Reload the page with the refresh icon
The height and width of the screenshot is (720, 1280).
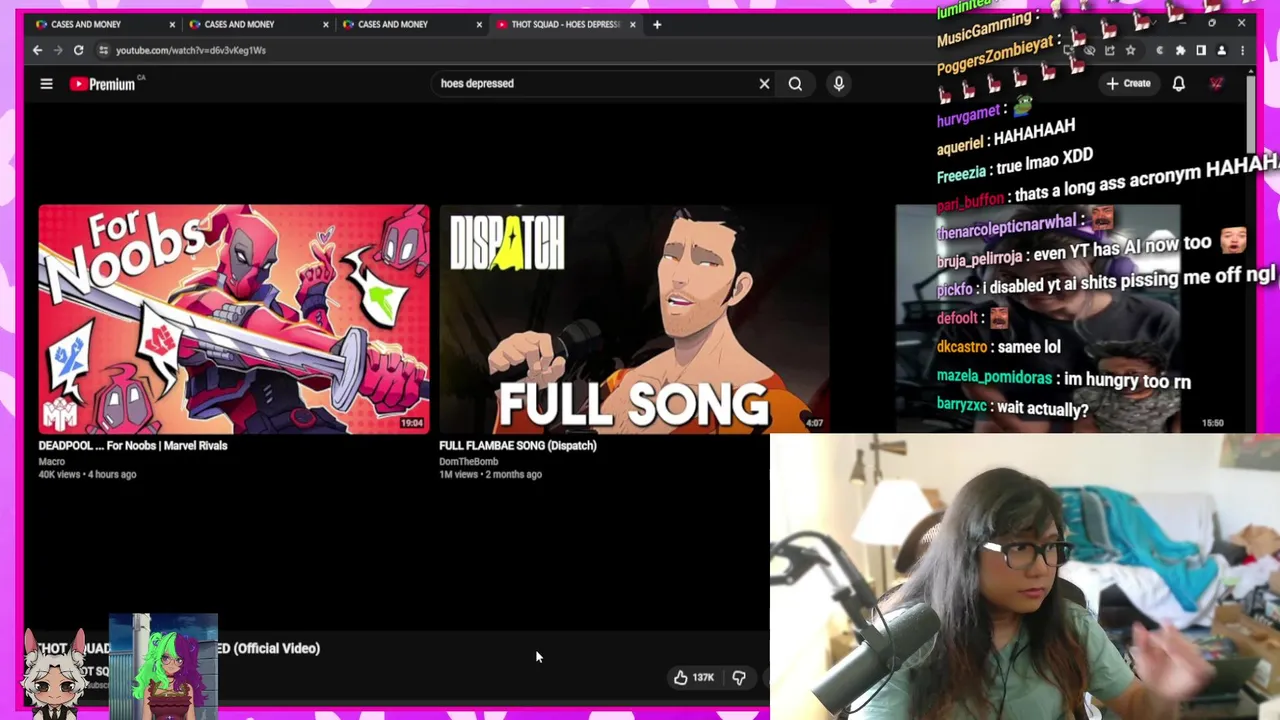click(78, 50)
